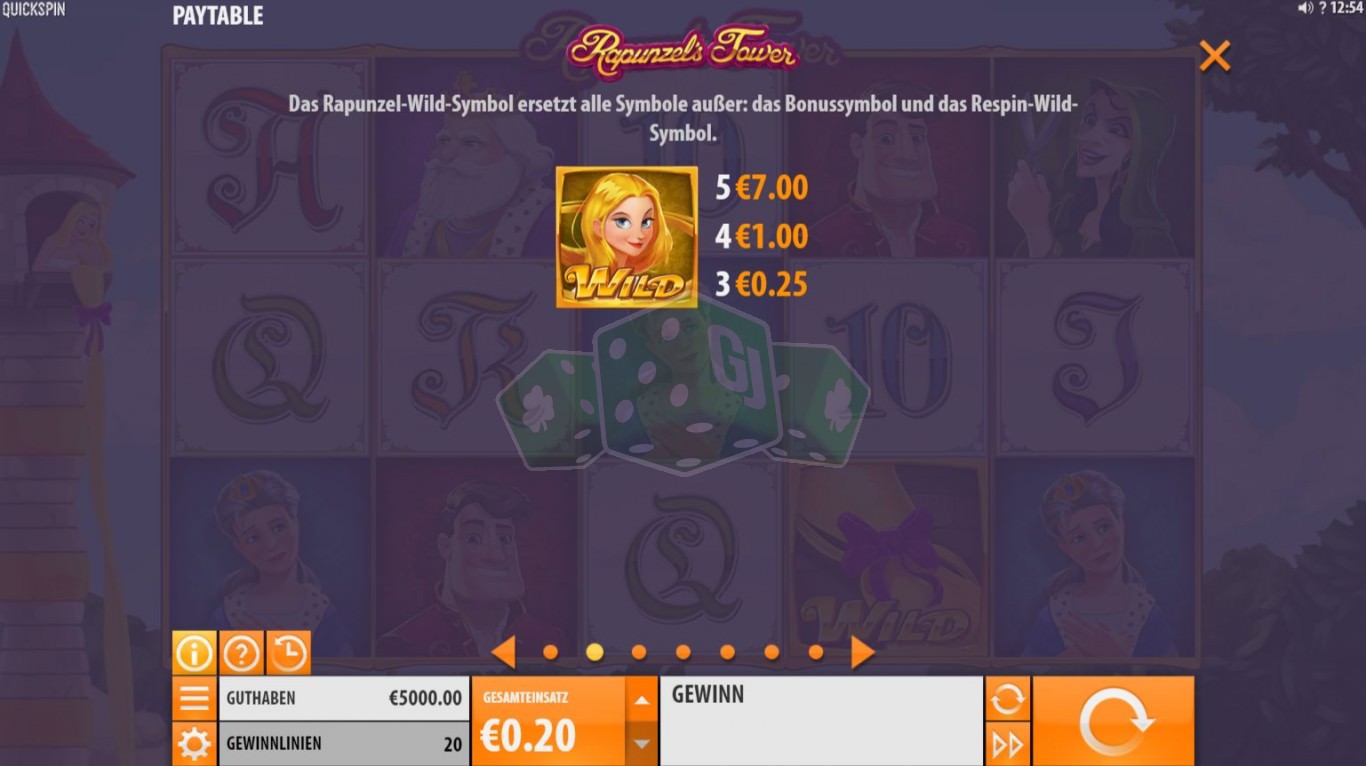Open the hamburger menu icon
Screen dimensions: 1366x766
point(194,698)
